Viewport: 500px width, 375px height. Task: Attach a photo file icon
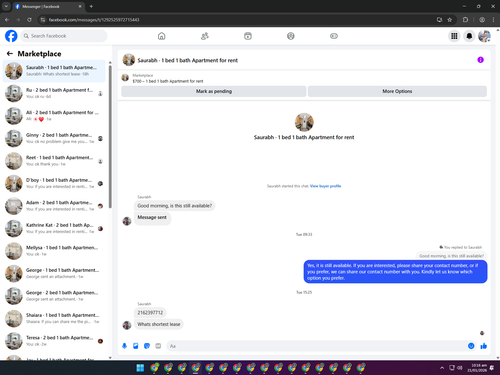(x=136, y=346)
